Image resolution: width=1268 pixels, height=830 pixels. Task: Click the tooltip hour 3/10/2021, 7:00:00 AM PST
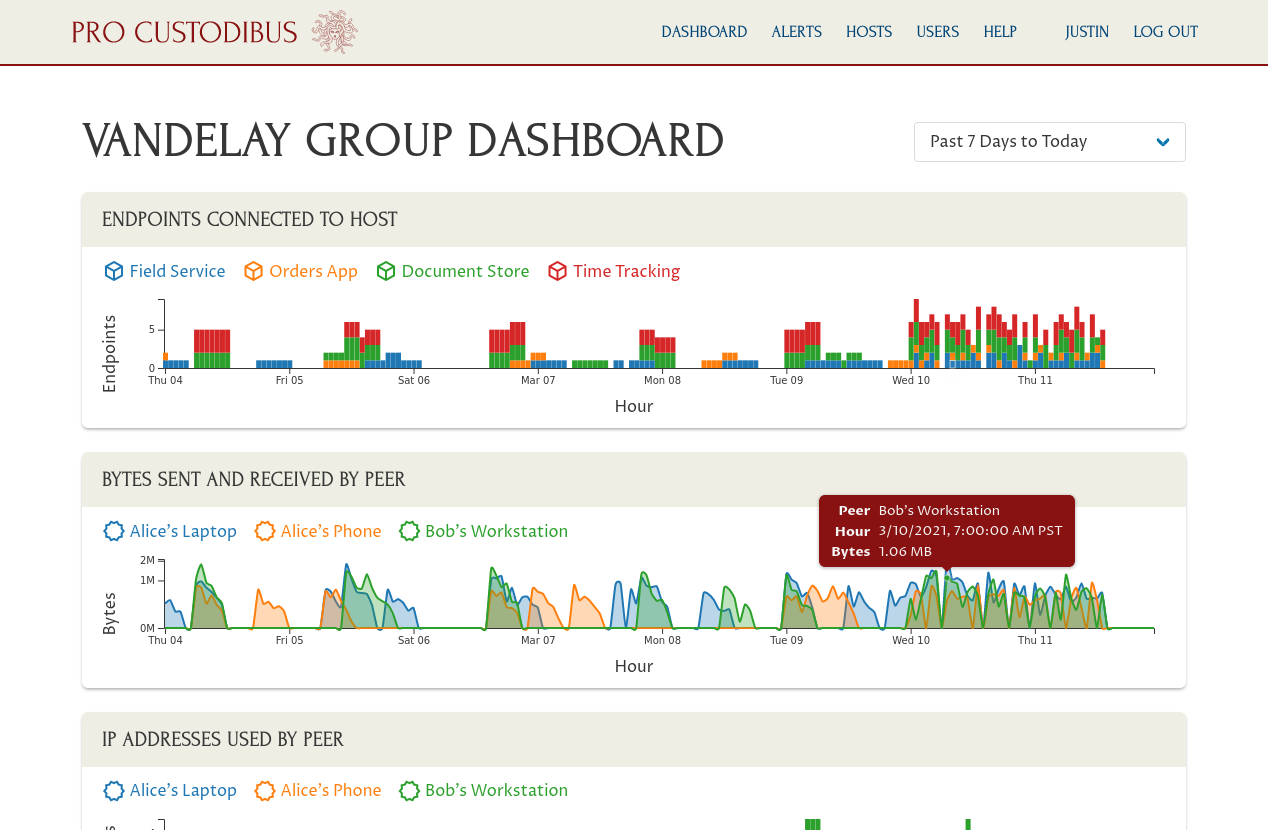970,531
